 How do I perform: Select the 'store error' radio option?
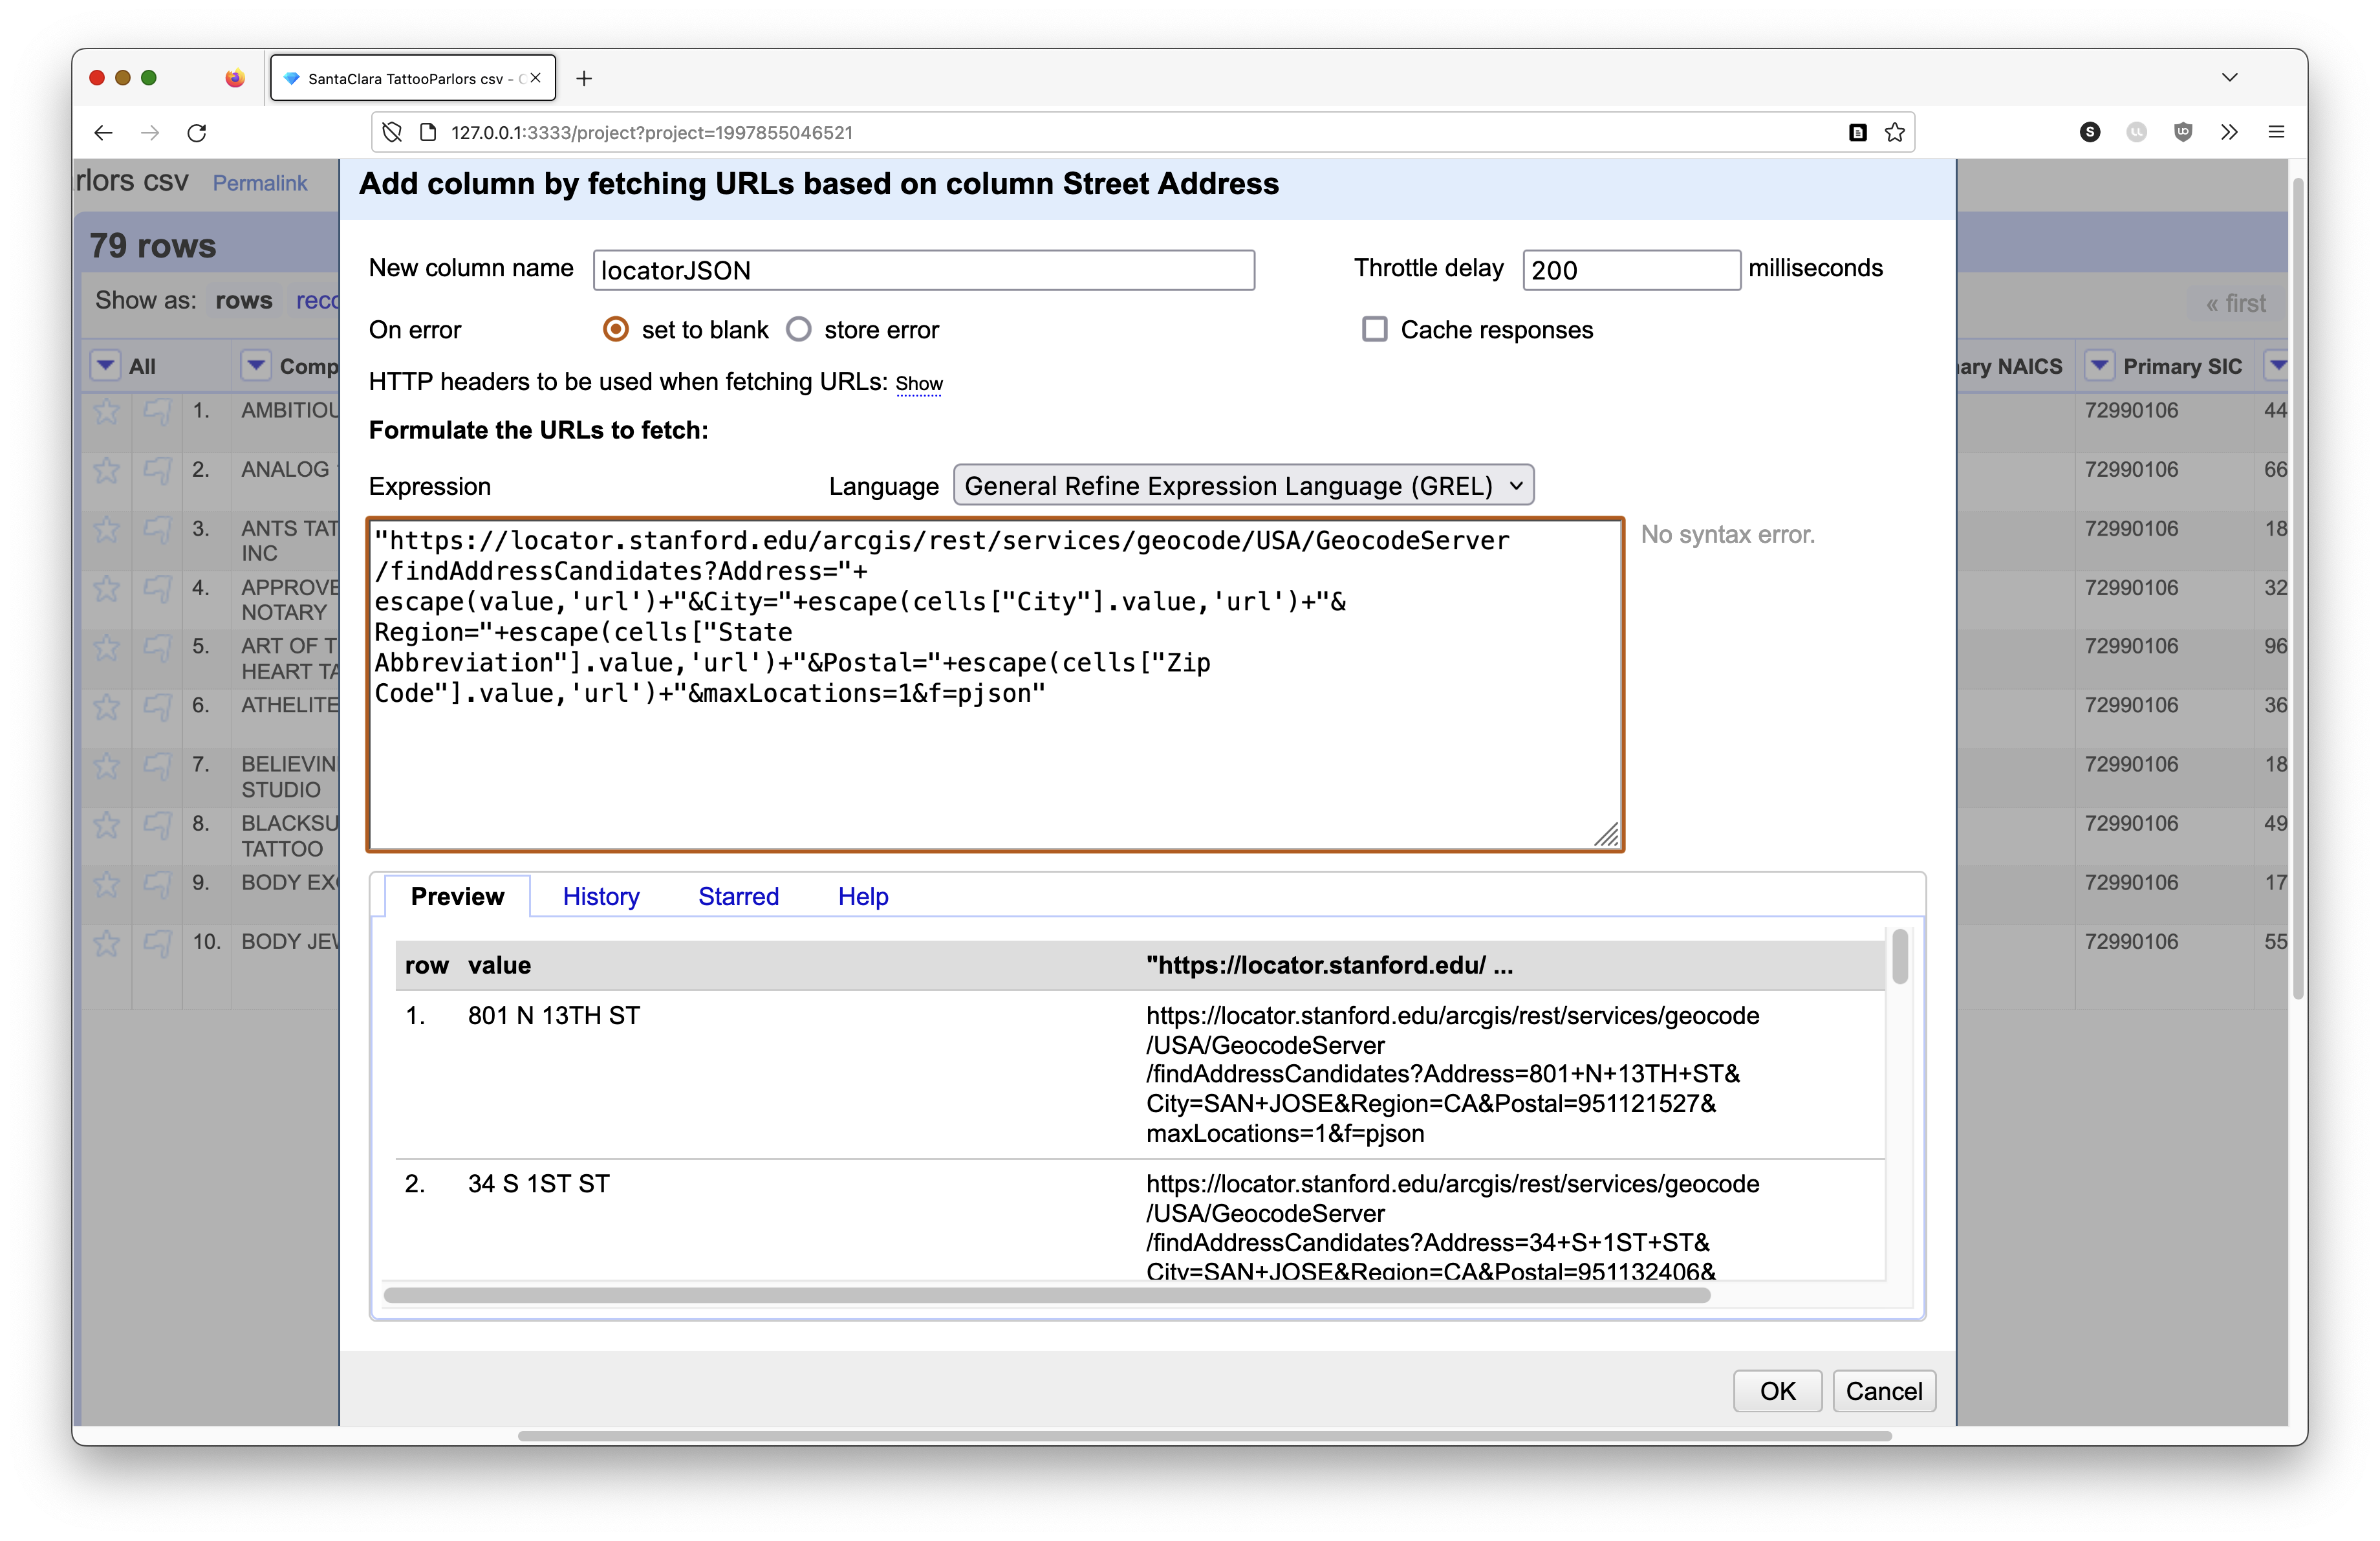pyautogui.click(x=798, y=330)
